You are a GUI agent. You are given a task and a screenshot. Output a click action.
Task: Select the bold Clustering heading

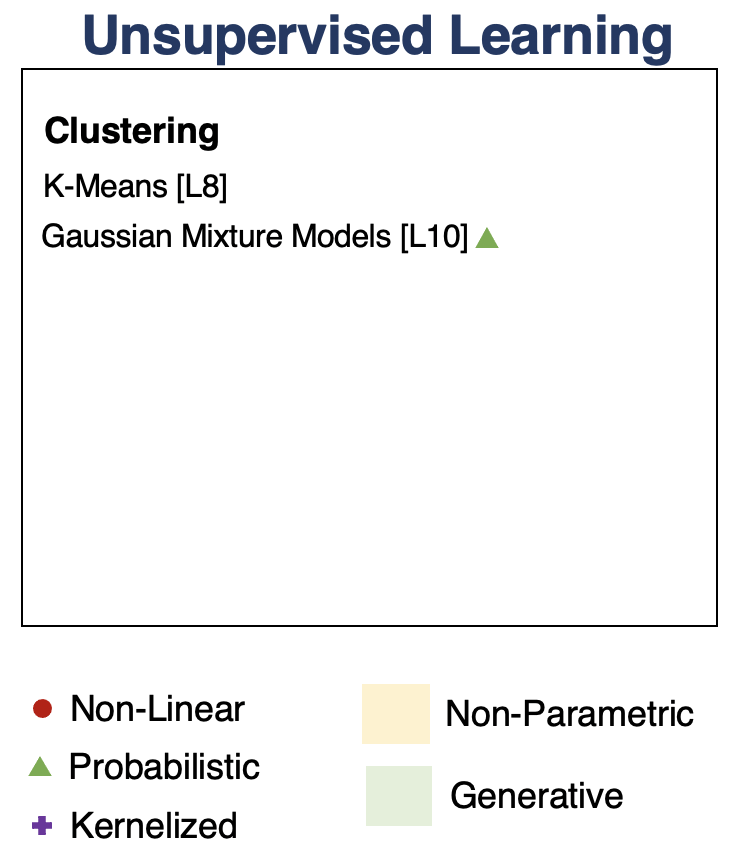[x=132, y=131]
